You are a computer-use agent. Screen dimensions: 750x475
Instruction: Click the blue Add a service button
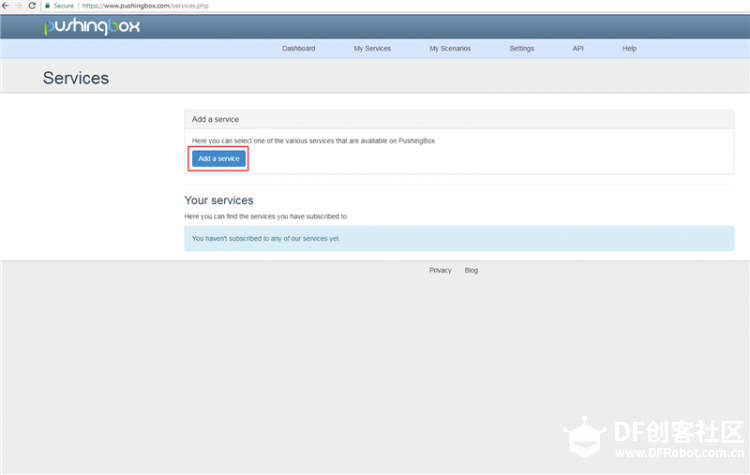[219, 158]
